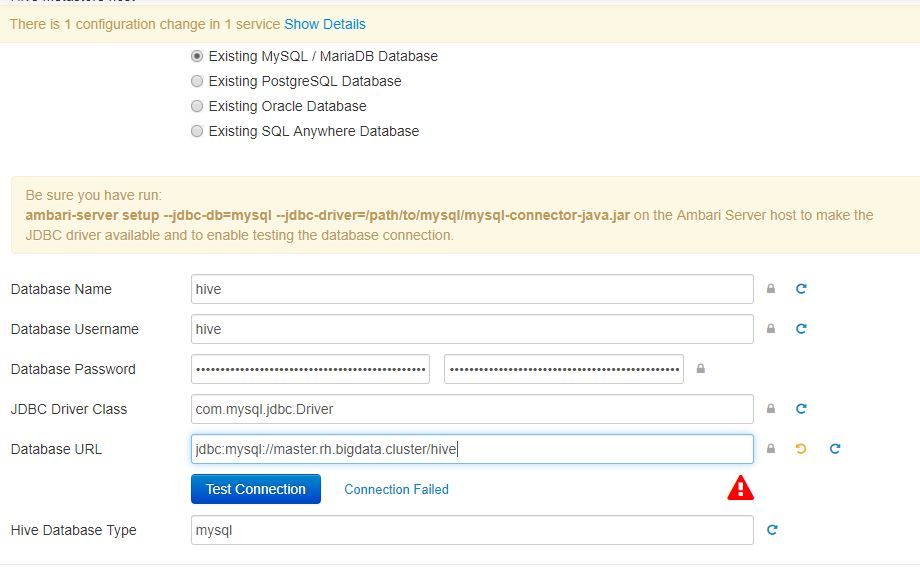Click lock icon beside Database Name
The height and width of the screenshot is (567, 920).
[771, 289]
